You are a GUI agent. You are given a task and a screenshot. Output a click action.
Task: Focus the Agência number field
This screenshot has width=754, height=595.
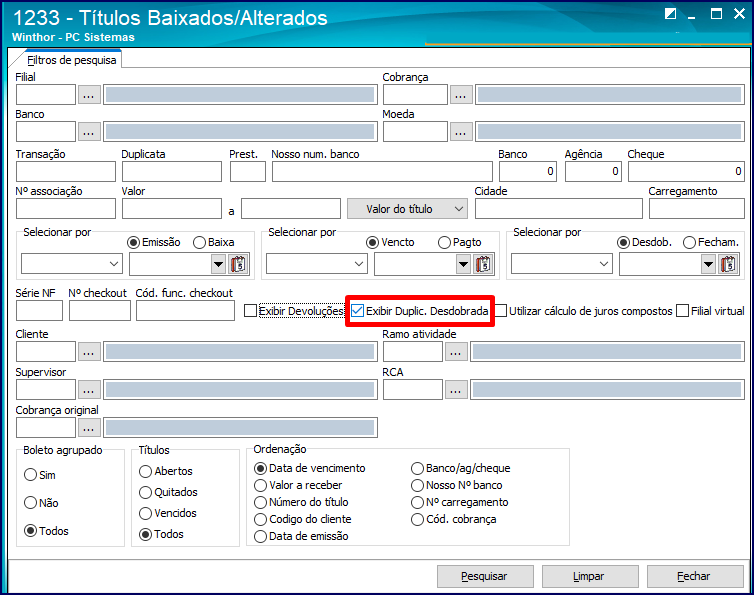[593, 172]
